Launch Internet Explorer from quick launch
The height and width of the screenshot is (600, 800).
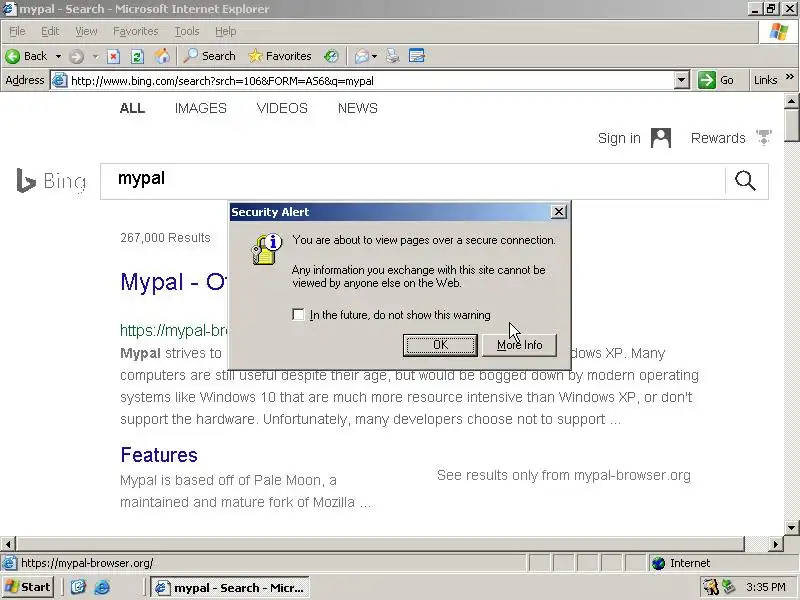102,587
